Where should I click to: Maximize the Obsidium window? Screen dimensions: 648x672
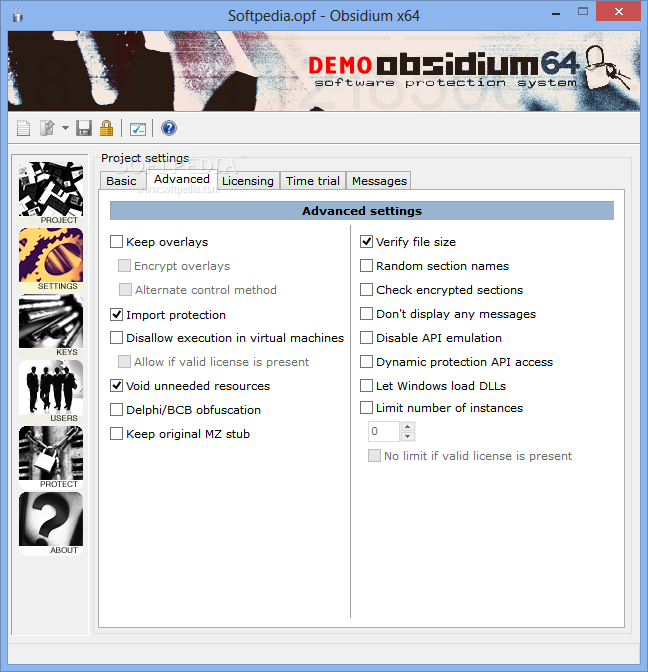click(583, 12)
